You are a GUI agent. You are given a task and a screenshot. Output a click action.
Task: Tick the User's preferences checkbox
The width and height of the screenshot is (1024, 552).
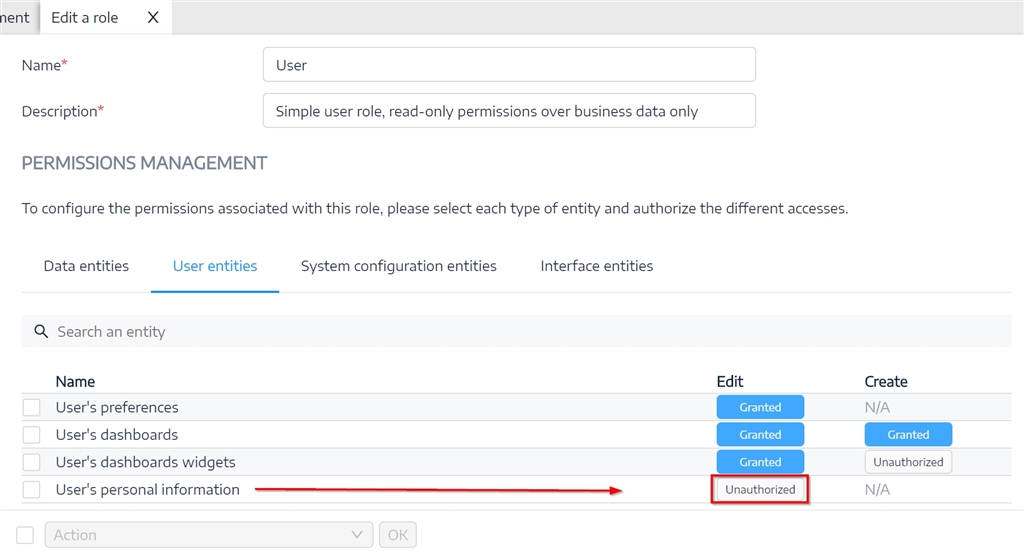tap(31, 408)
